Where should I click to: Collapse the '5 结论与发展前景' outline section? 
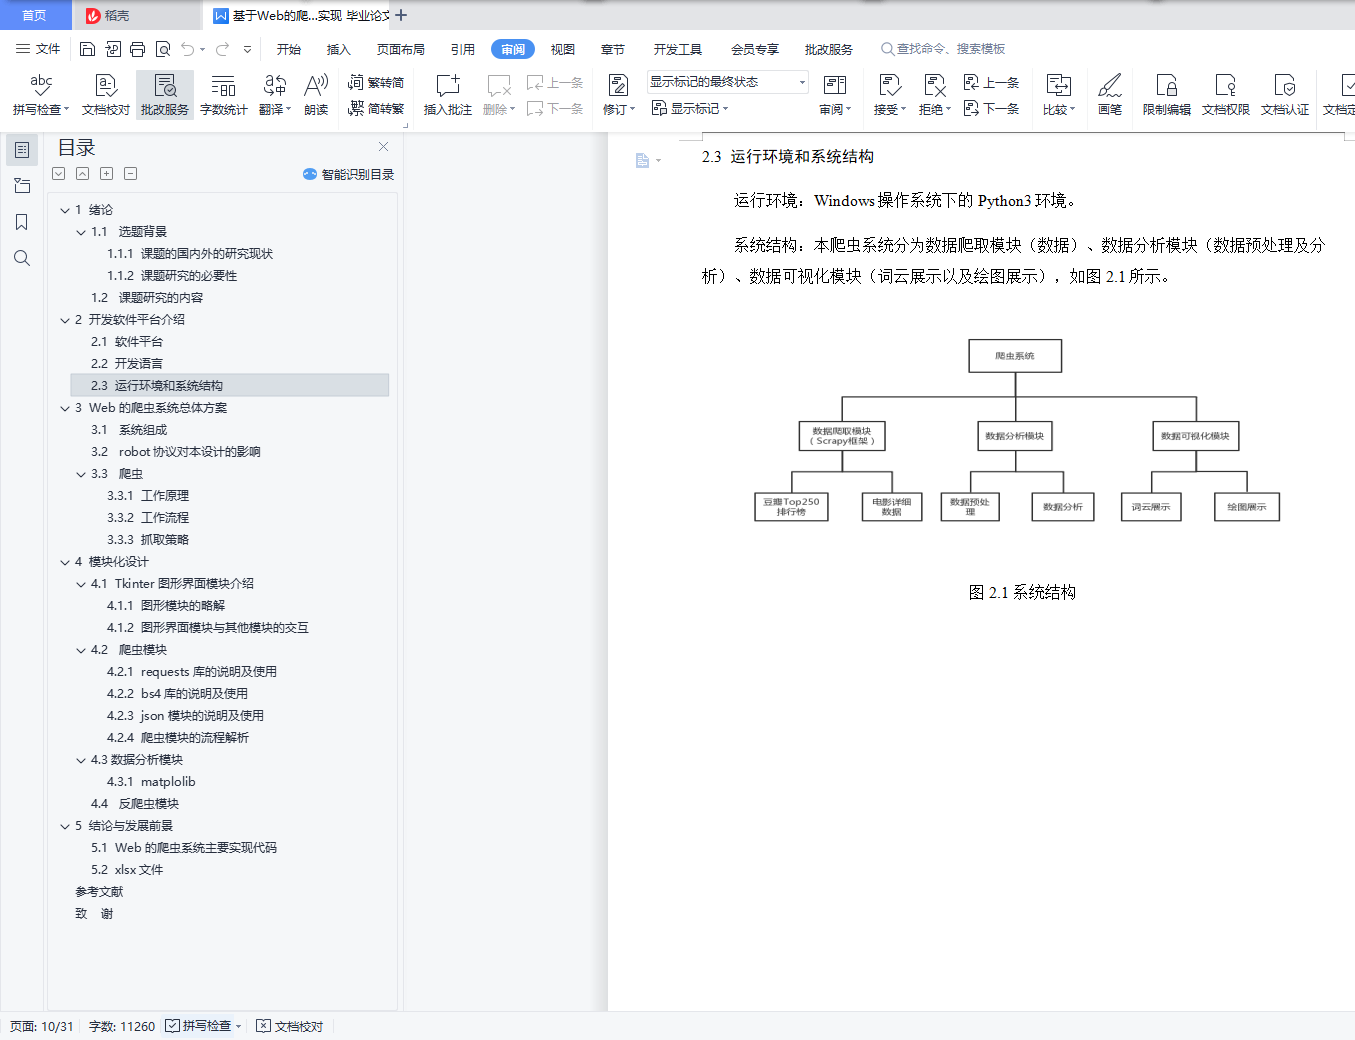coord(65,826)
